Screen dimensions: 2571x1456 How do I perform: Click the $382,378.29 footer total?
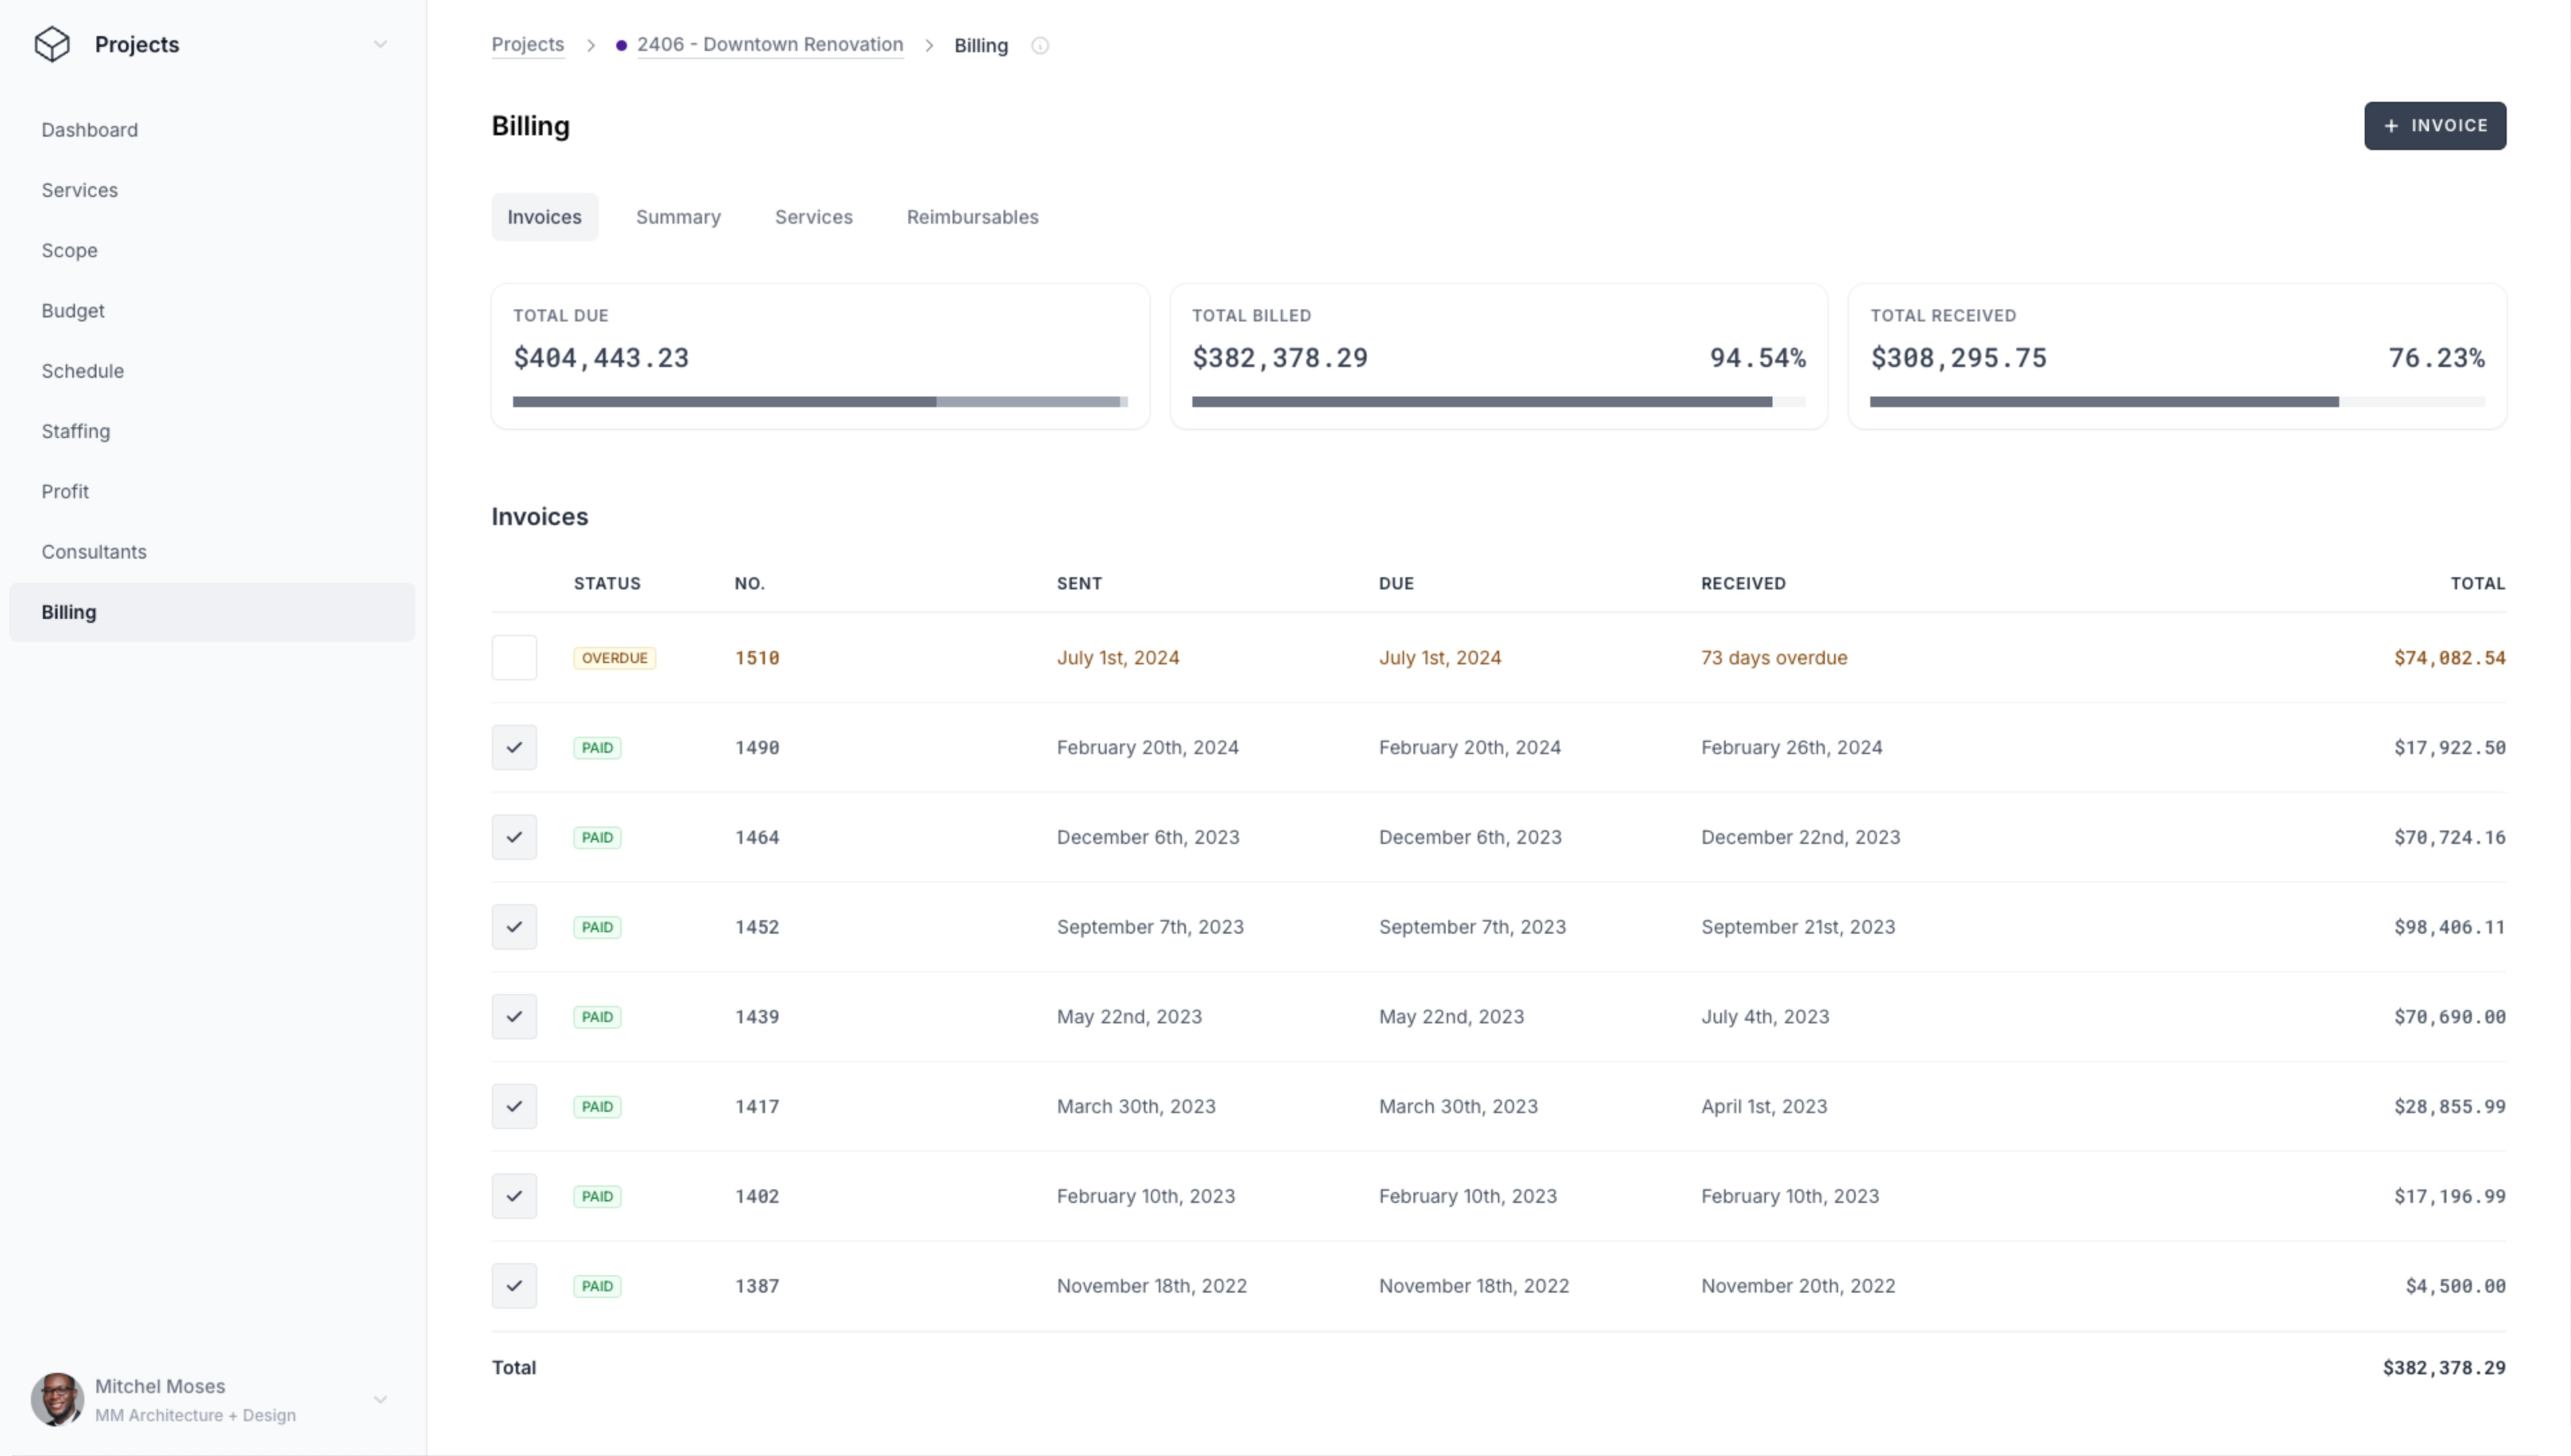click(x=2444, y=1367)
